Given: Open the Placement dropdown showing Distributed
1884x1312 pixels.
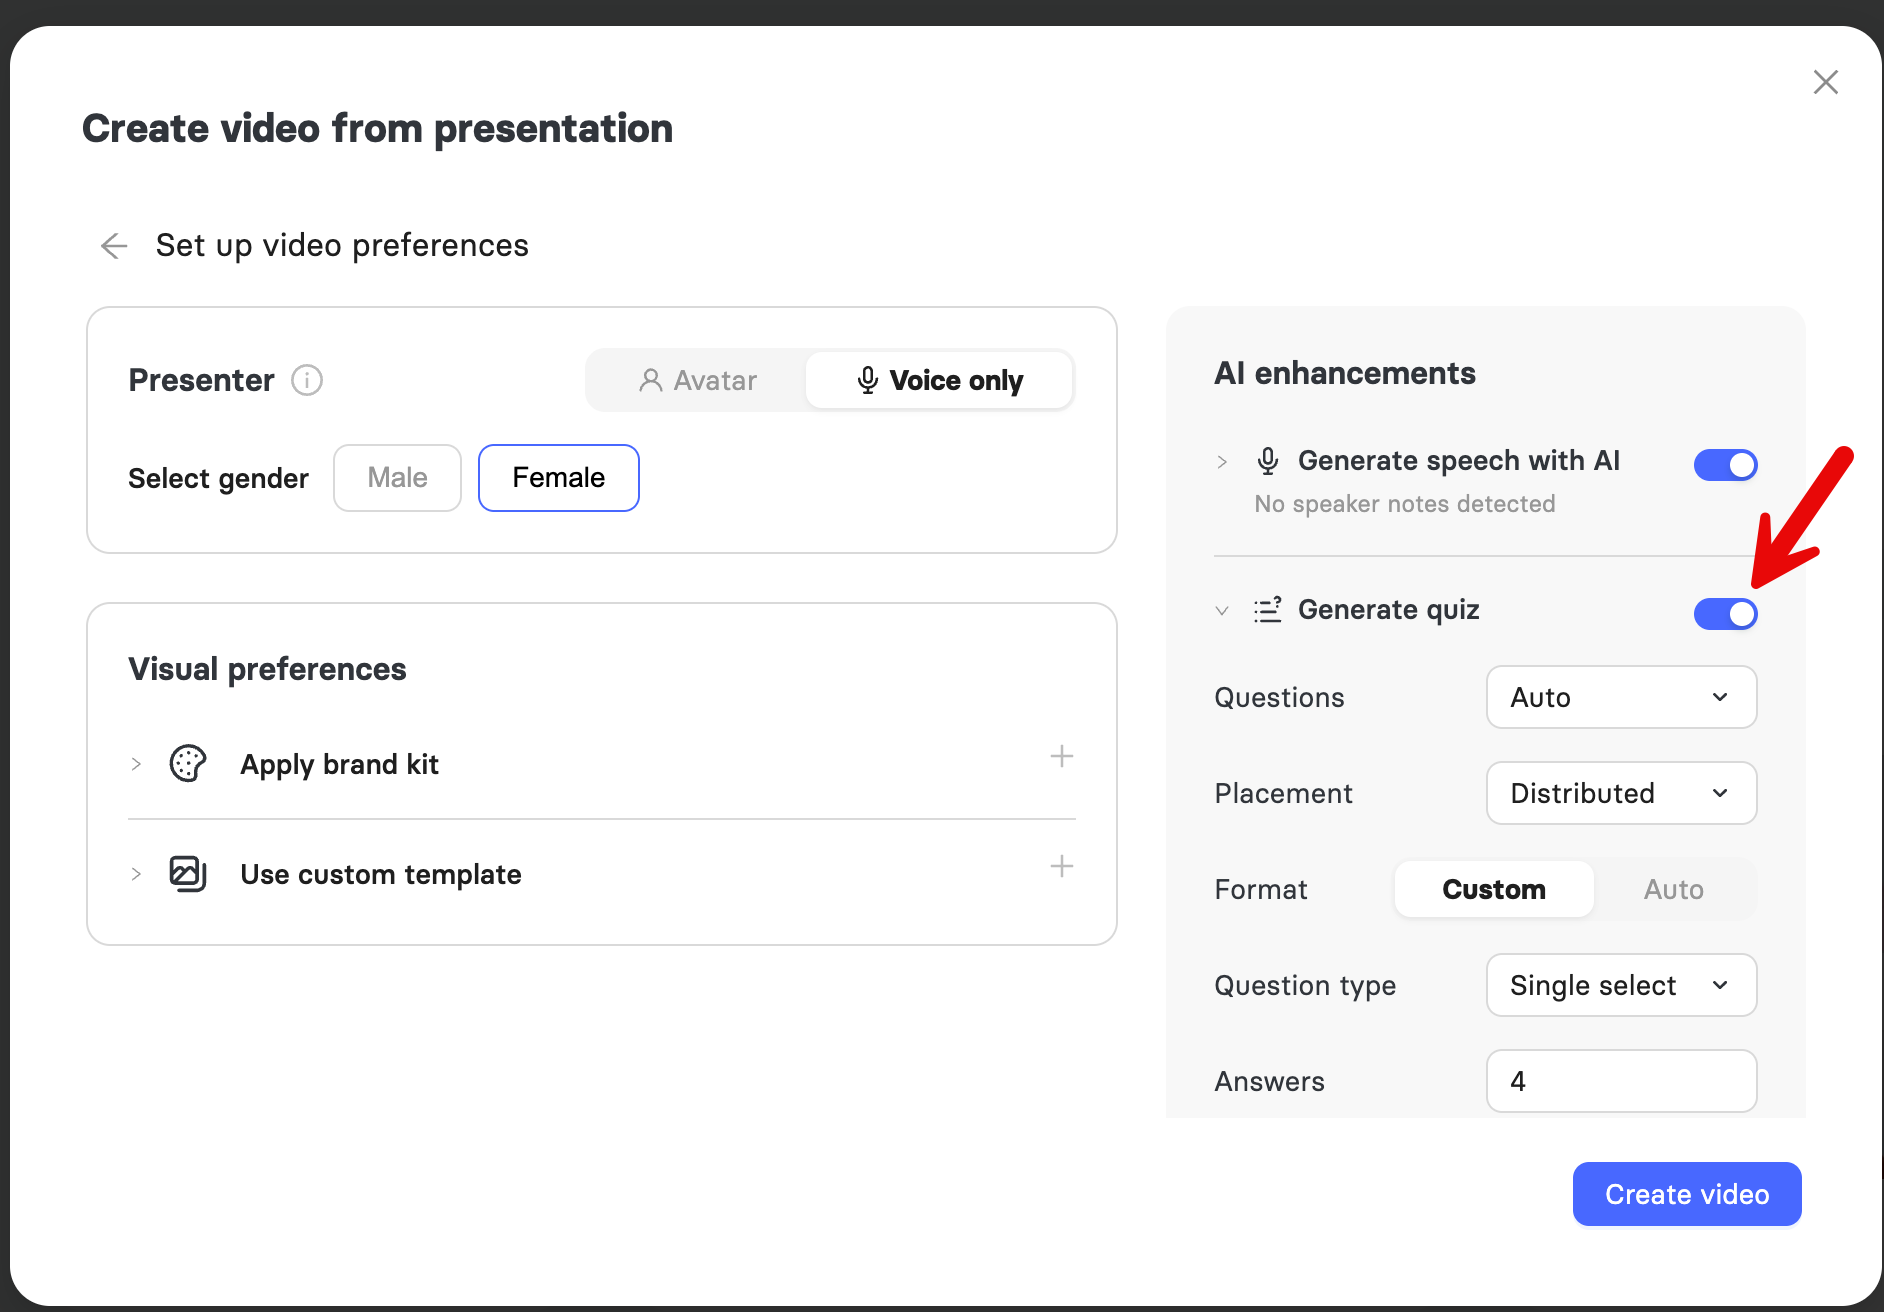Looking at the screenshot, I should [x=1621, y=793].
